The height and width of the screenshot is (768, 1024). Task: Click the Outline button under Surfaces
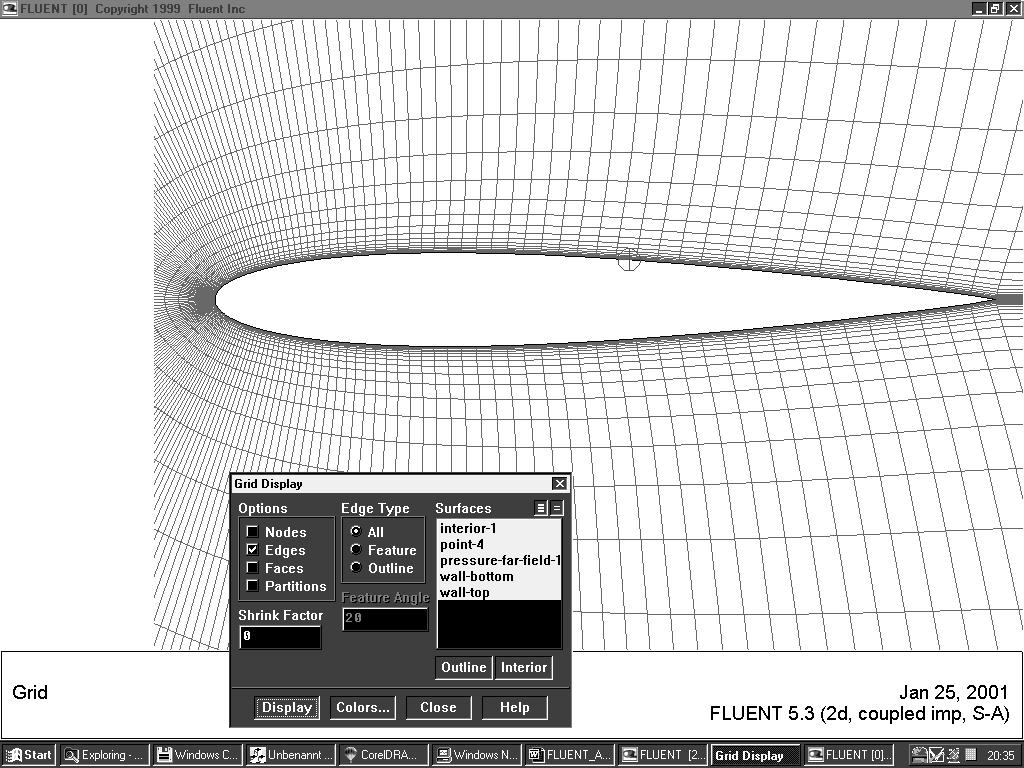[464, 667]
